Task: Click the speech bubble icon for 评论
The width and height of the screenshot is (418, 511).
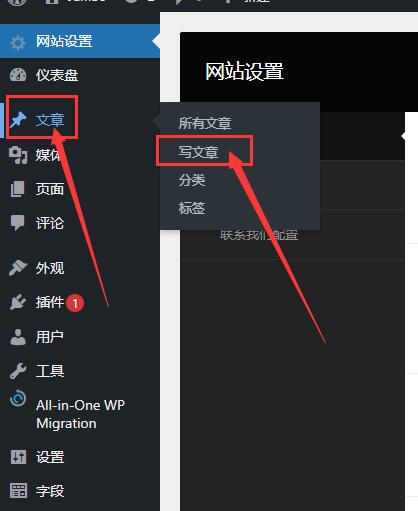Action: [18, 223]
